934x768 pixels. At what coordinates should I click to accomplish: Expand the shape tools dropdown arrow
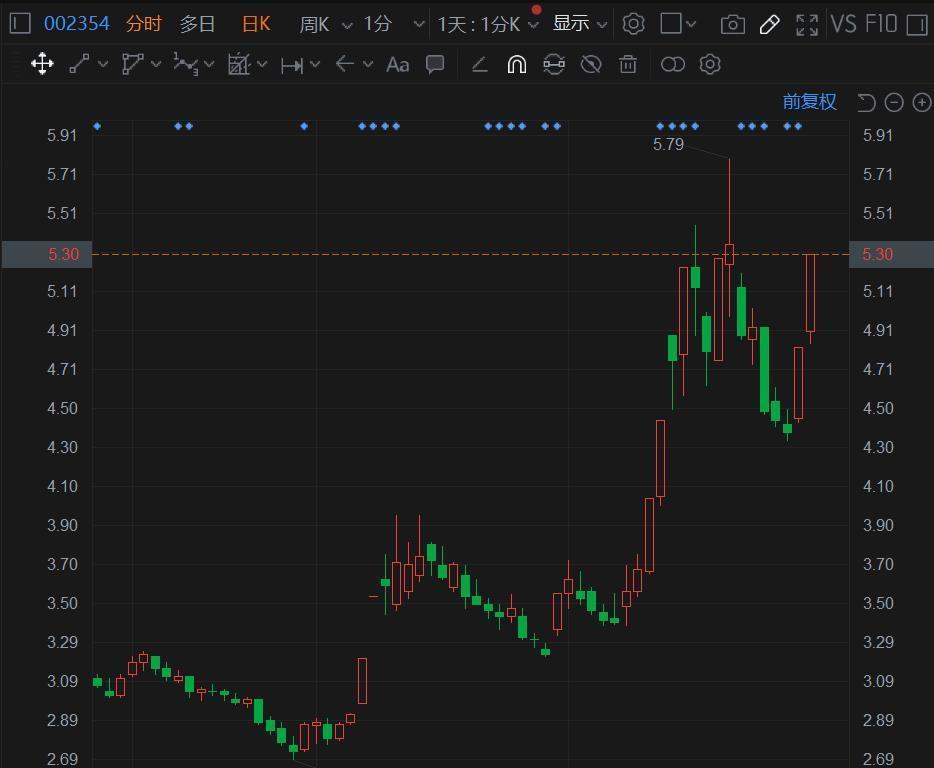click(x=156, y=64)
